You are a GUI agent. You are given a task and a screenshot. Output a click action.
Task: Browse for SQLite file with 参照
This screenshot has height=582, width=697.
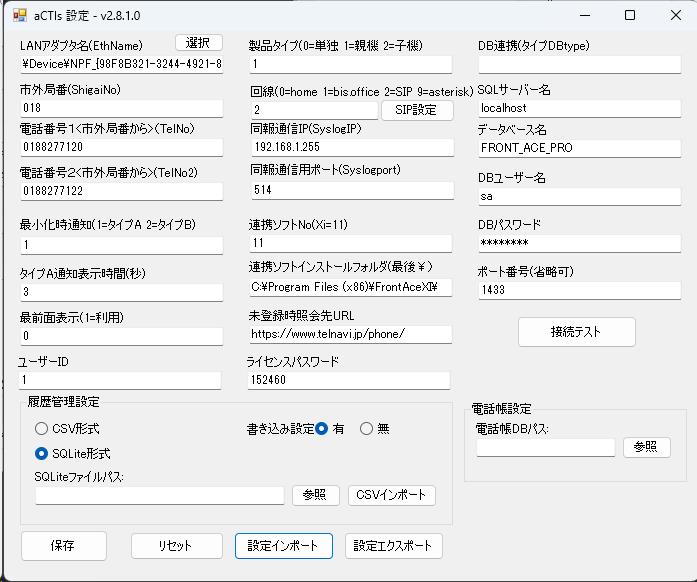pyautogui.click(x=316, y=495)
